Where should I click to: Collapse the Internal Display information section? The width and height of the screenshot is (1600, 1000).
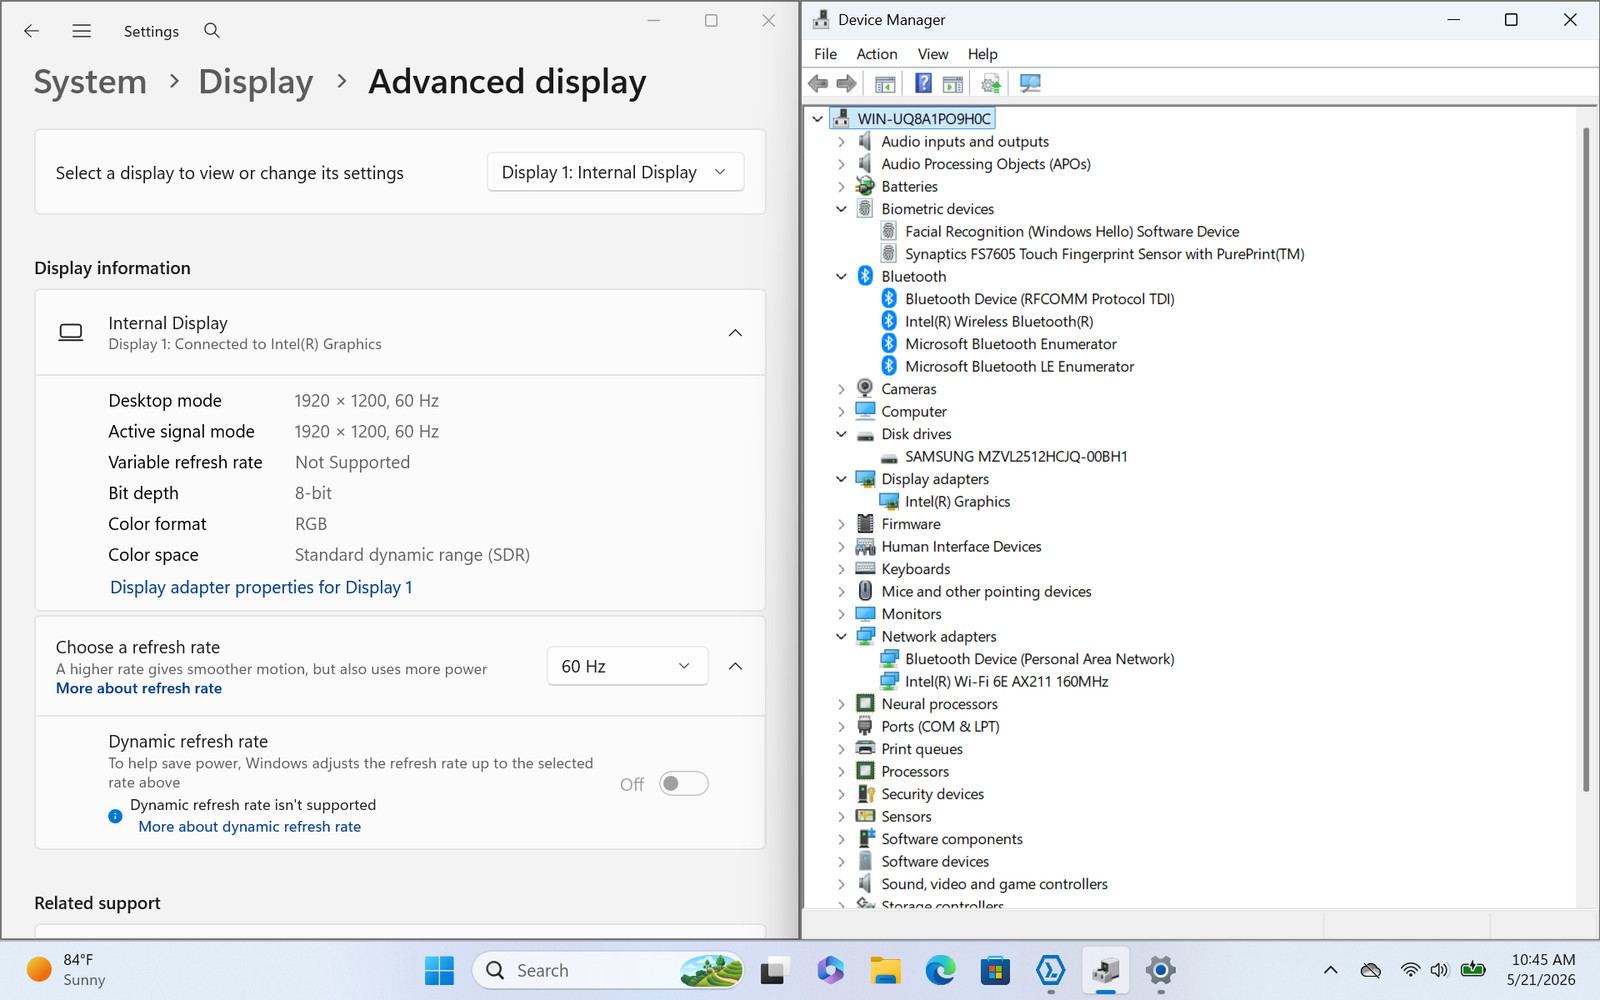[x=735, y=333]
